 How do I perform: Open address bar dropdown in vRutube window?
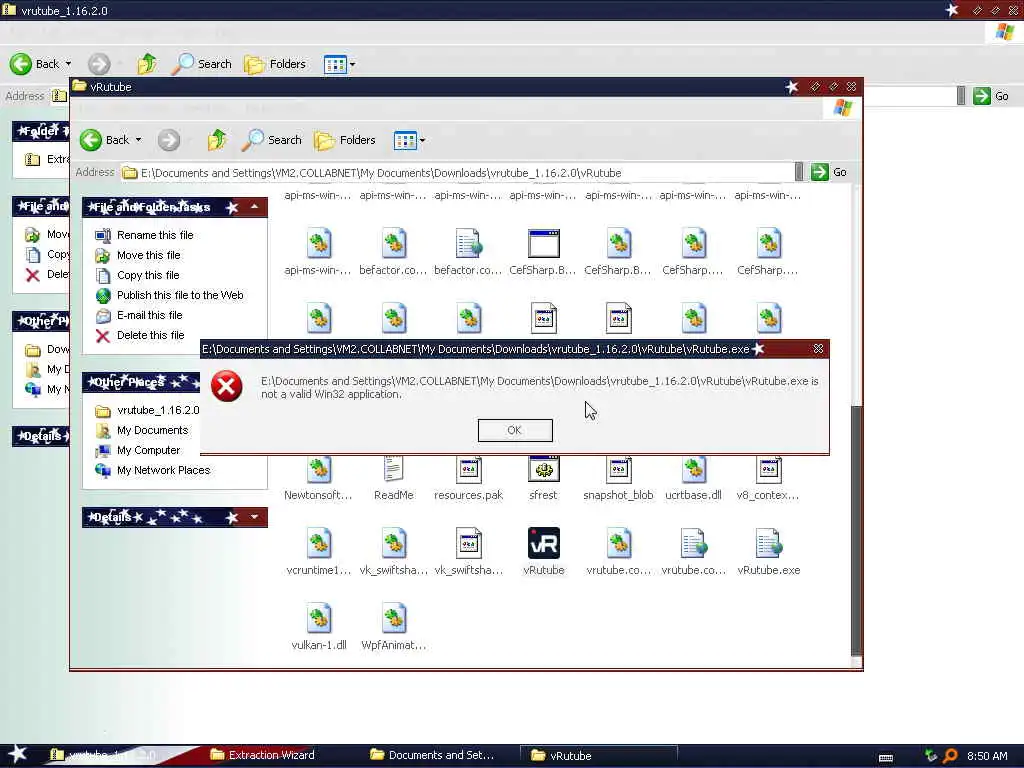799,172
